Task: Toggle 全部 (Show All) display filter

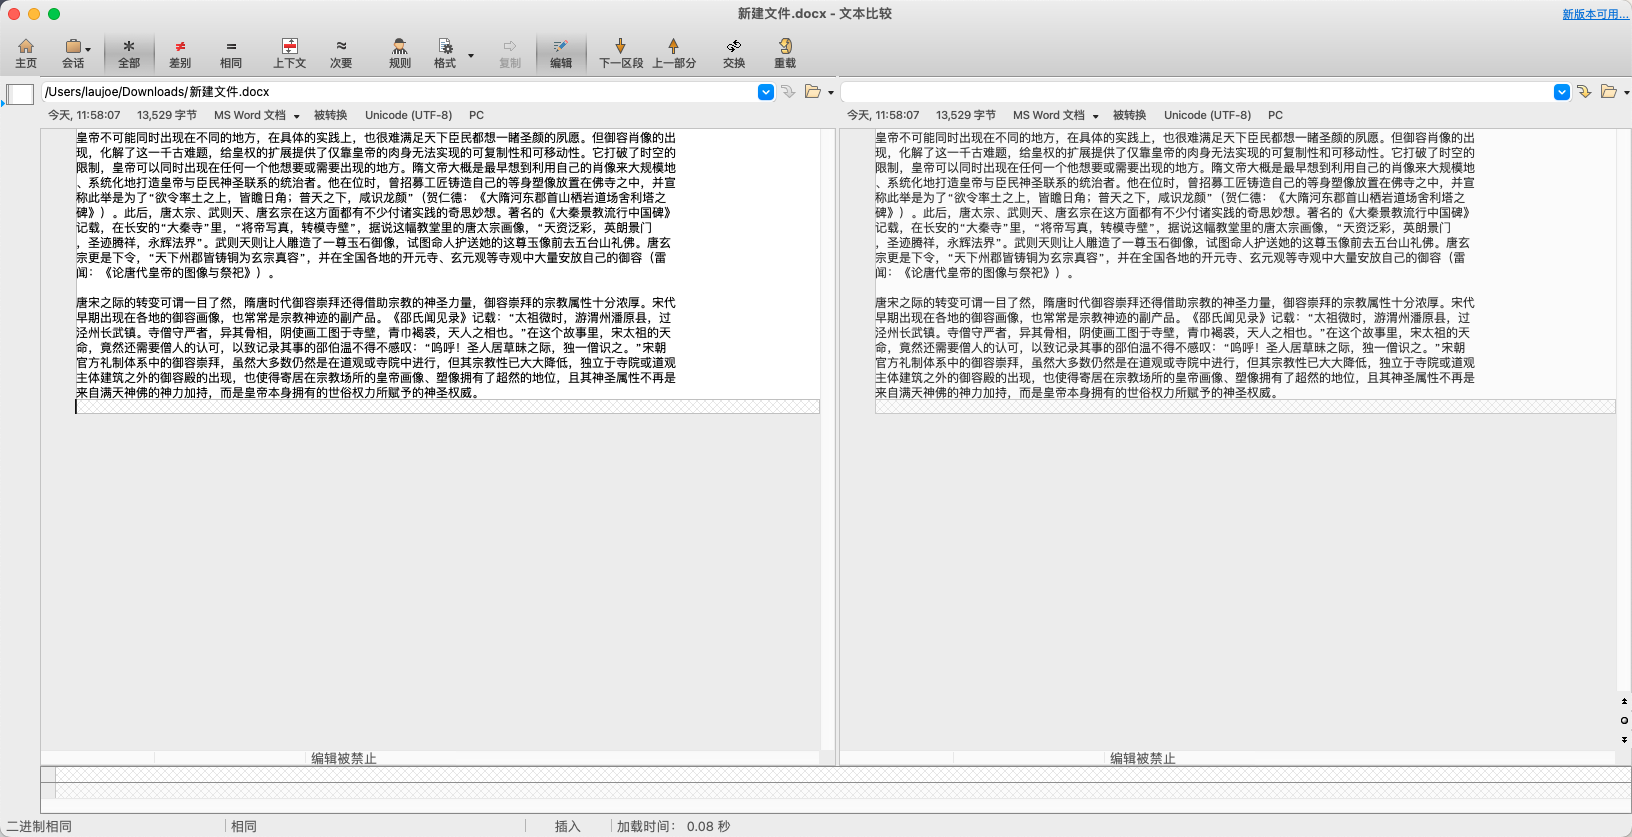Action: [129, 53]
